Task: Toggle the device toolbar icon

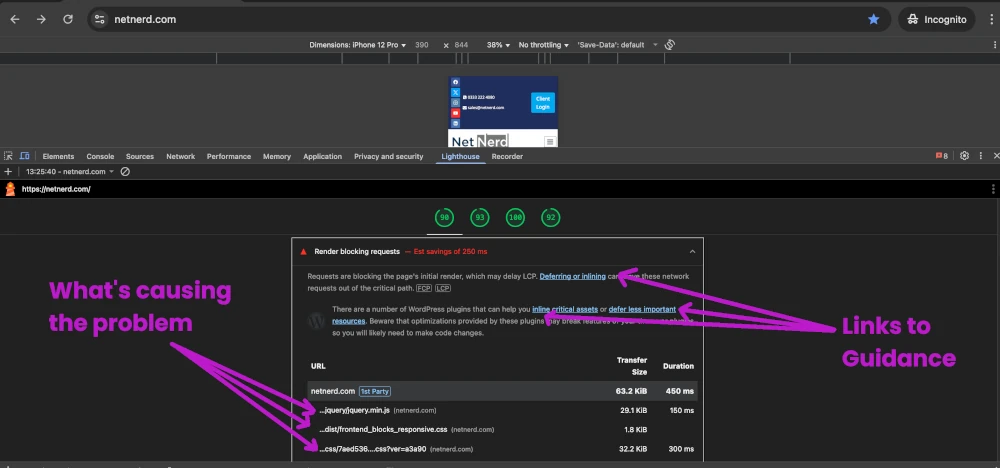Action: click(x=24, y=157)
